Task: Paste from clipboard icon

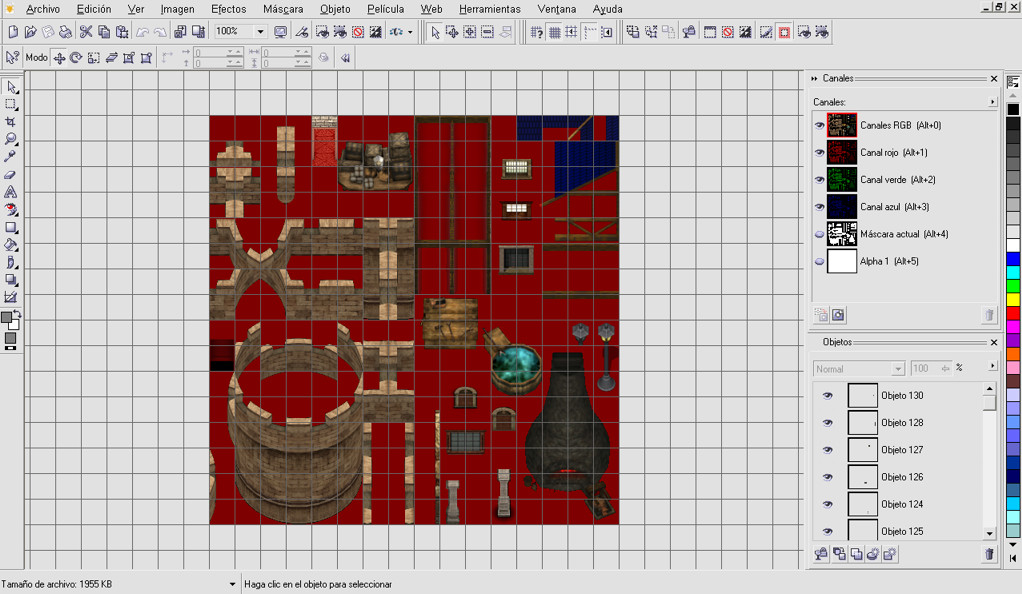Action: tap(122, 31)
